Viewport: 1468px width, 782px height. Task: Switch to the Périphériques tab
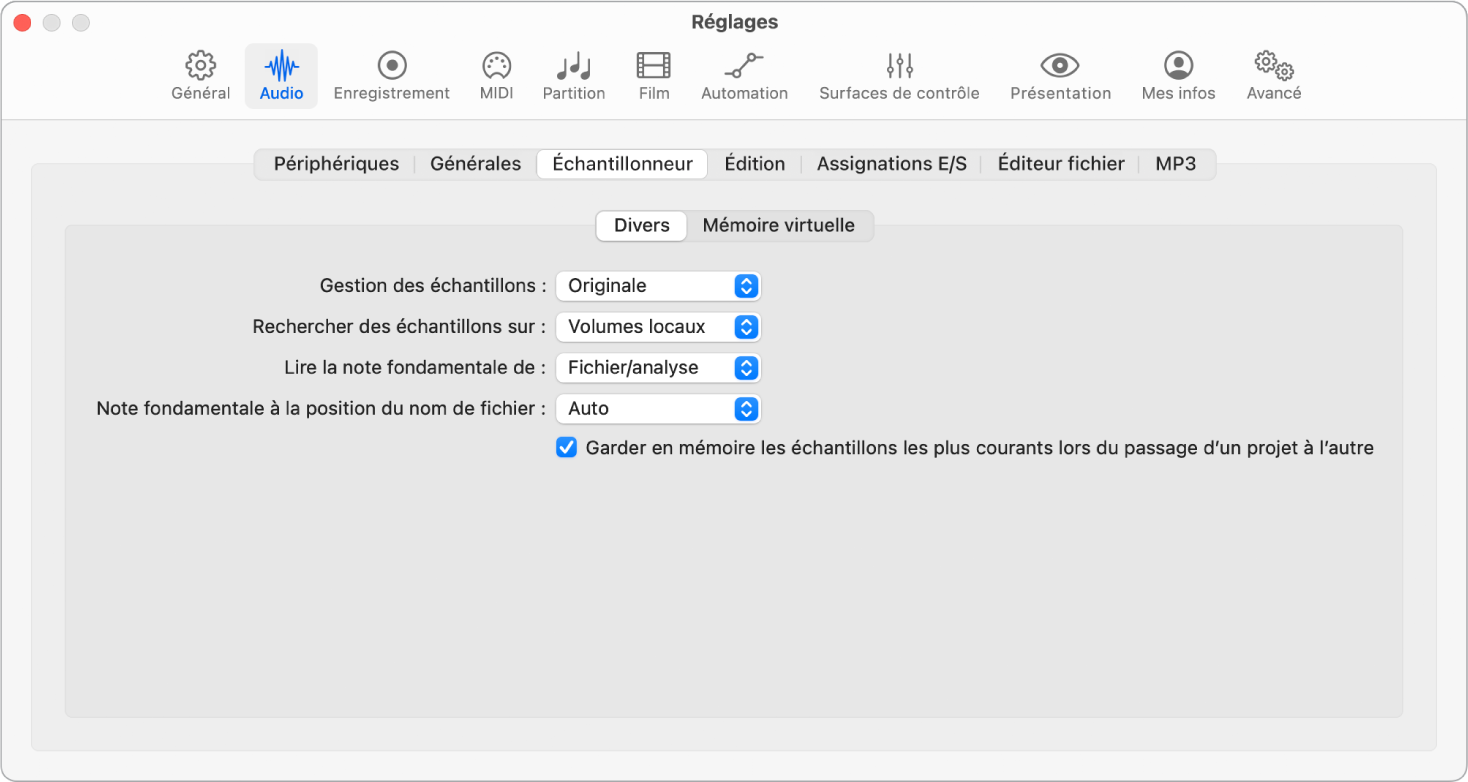pos(336,164)
